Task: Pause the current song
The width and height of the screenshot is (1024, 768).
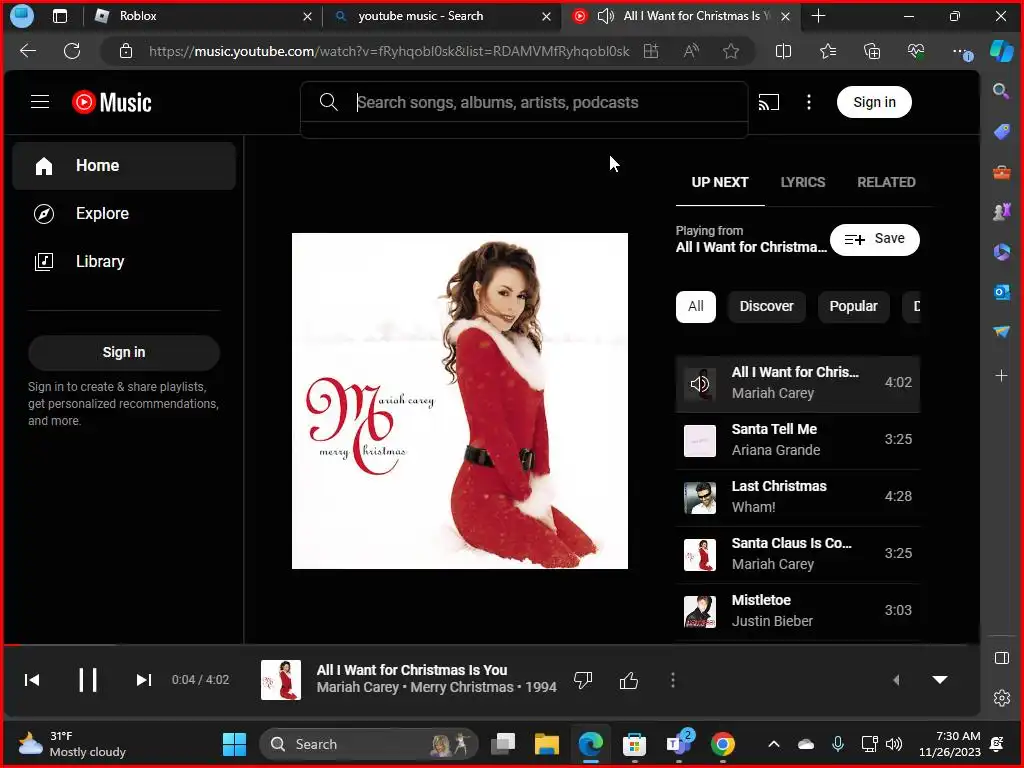Action: pos(88,680)
